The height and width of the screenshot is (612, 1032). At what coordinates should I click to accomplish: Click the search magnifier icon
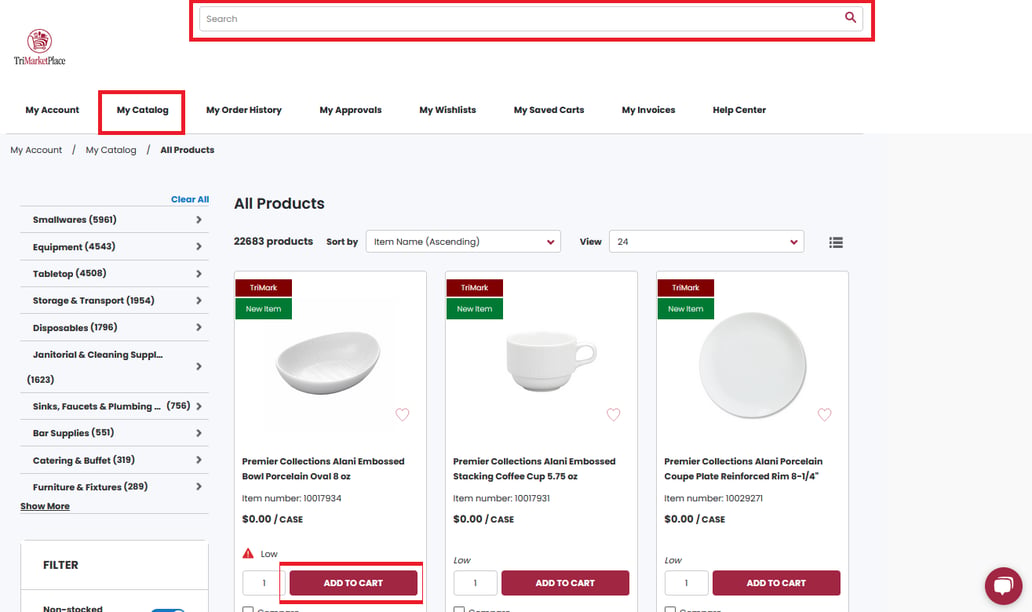(x=850, y=18)
